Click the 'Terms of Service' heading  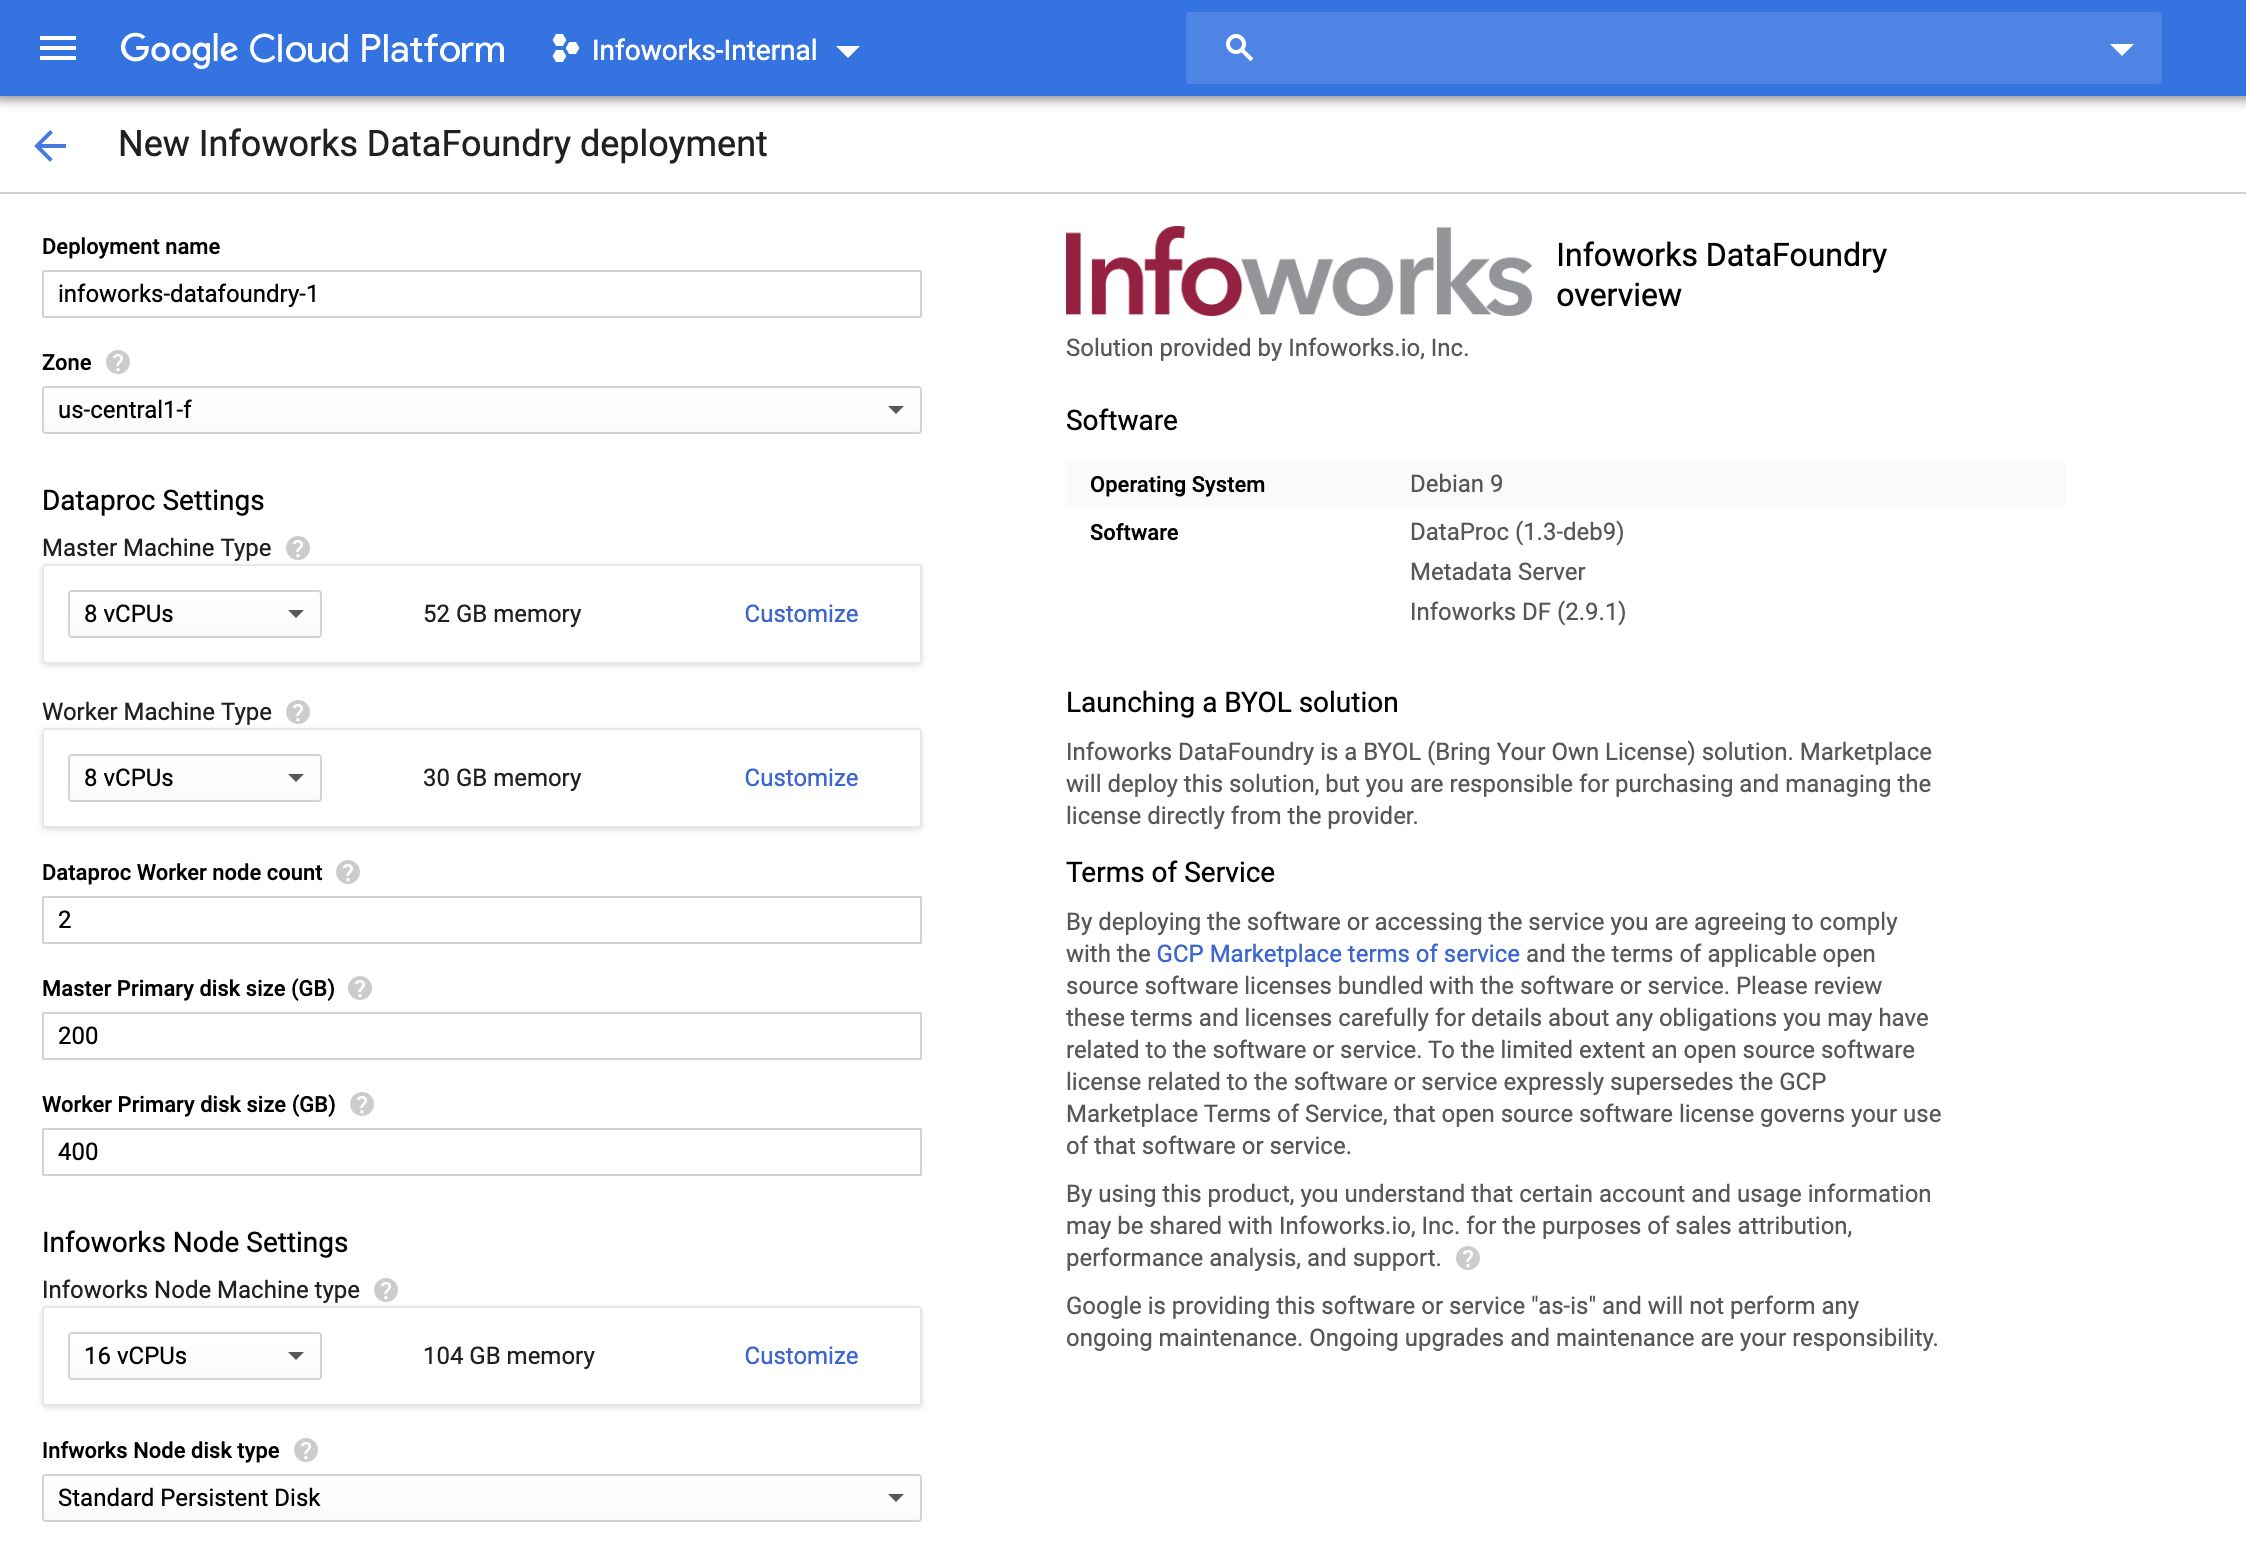tap(1170, 872)
